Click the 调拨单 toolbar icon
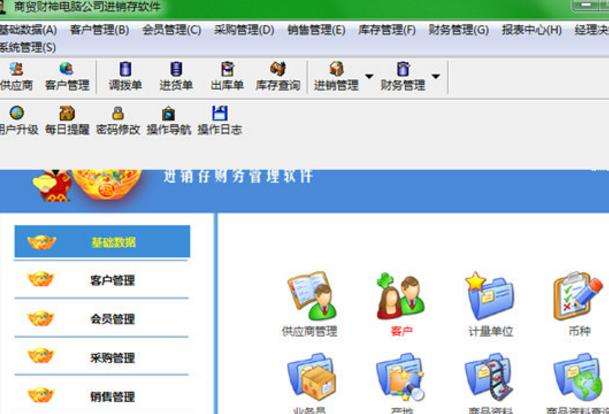Screen dimensions: 609x414 tap(125, 77)
